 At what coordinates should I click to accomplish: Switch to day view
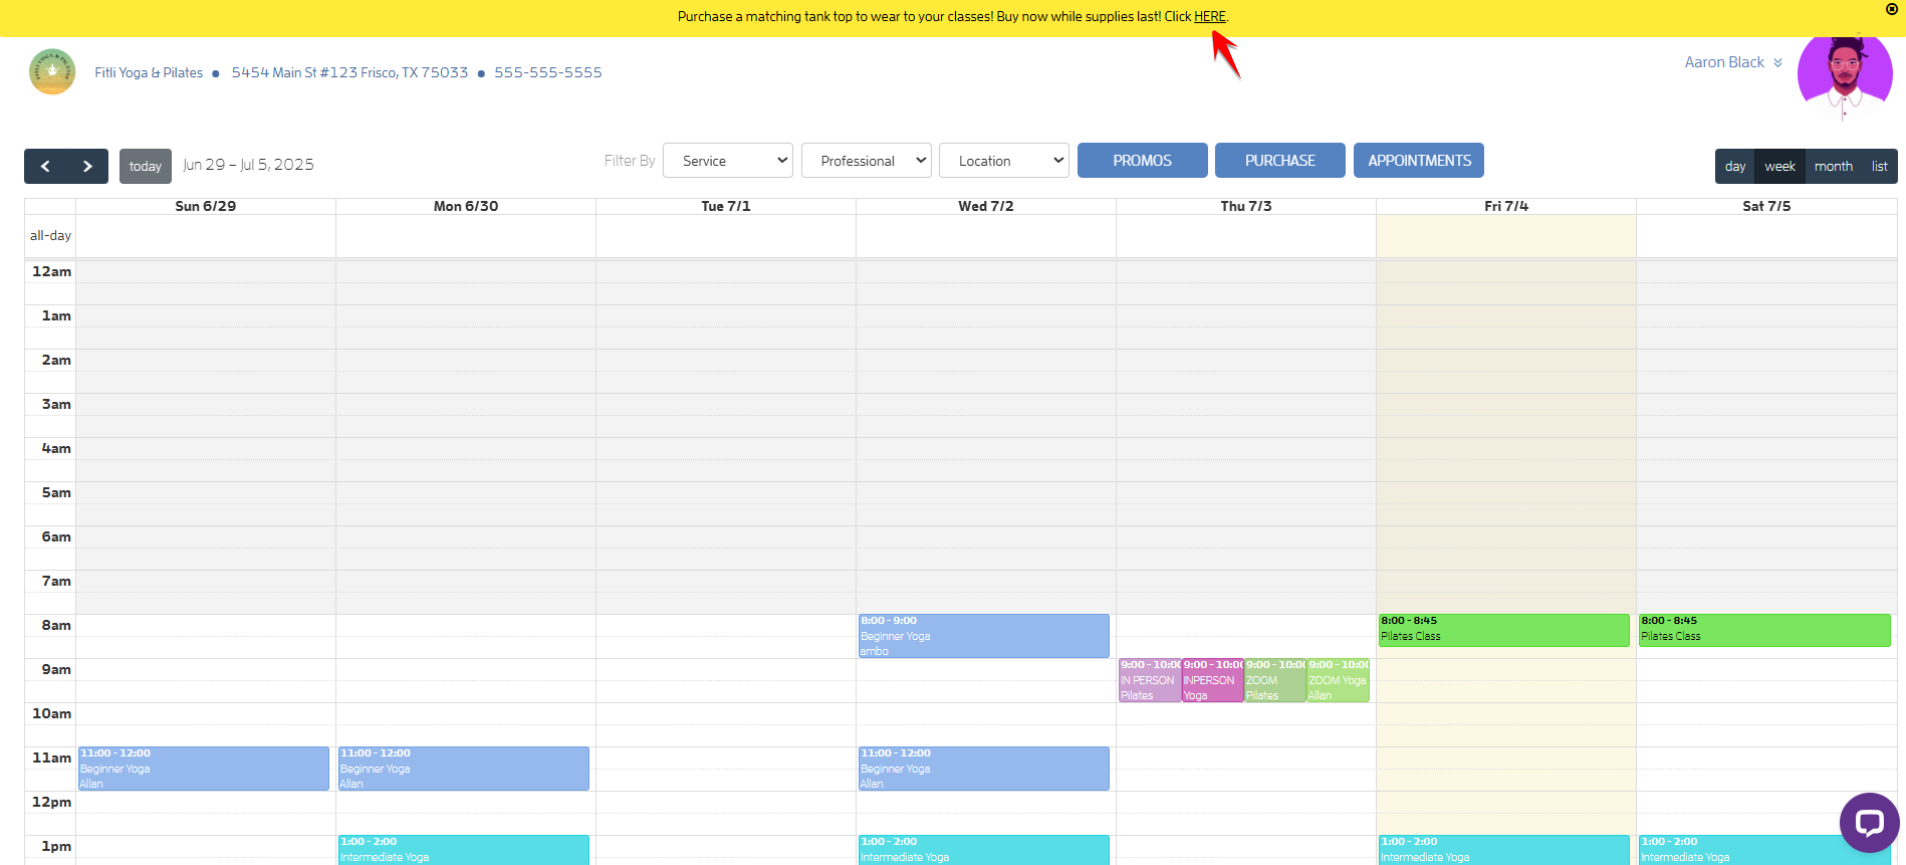coord(1735,166)
